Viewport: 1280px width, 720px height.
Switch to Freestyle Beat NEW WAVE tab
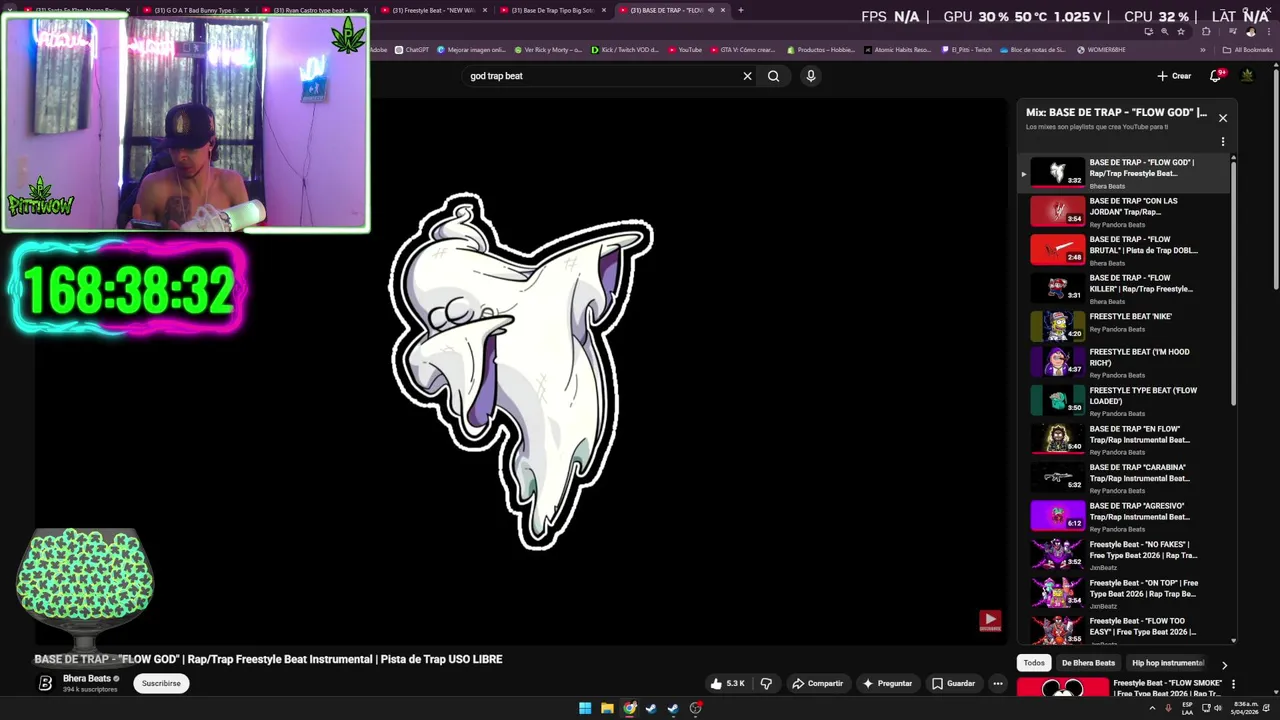(433, 10)
